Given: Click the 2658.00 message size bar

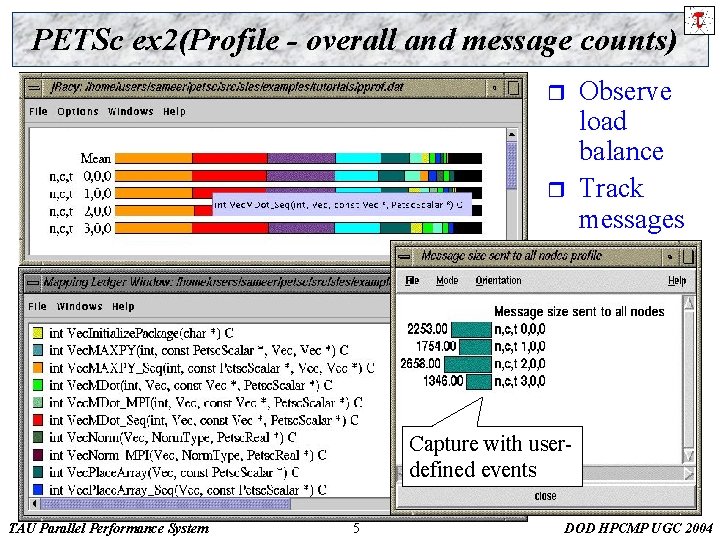Looking at the screenshot, I should point(468,364).
